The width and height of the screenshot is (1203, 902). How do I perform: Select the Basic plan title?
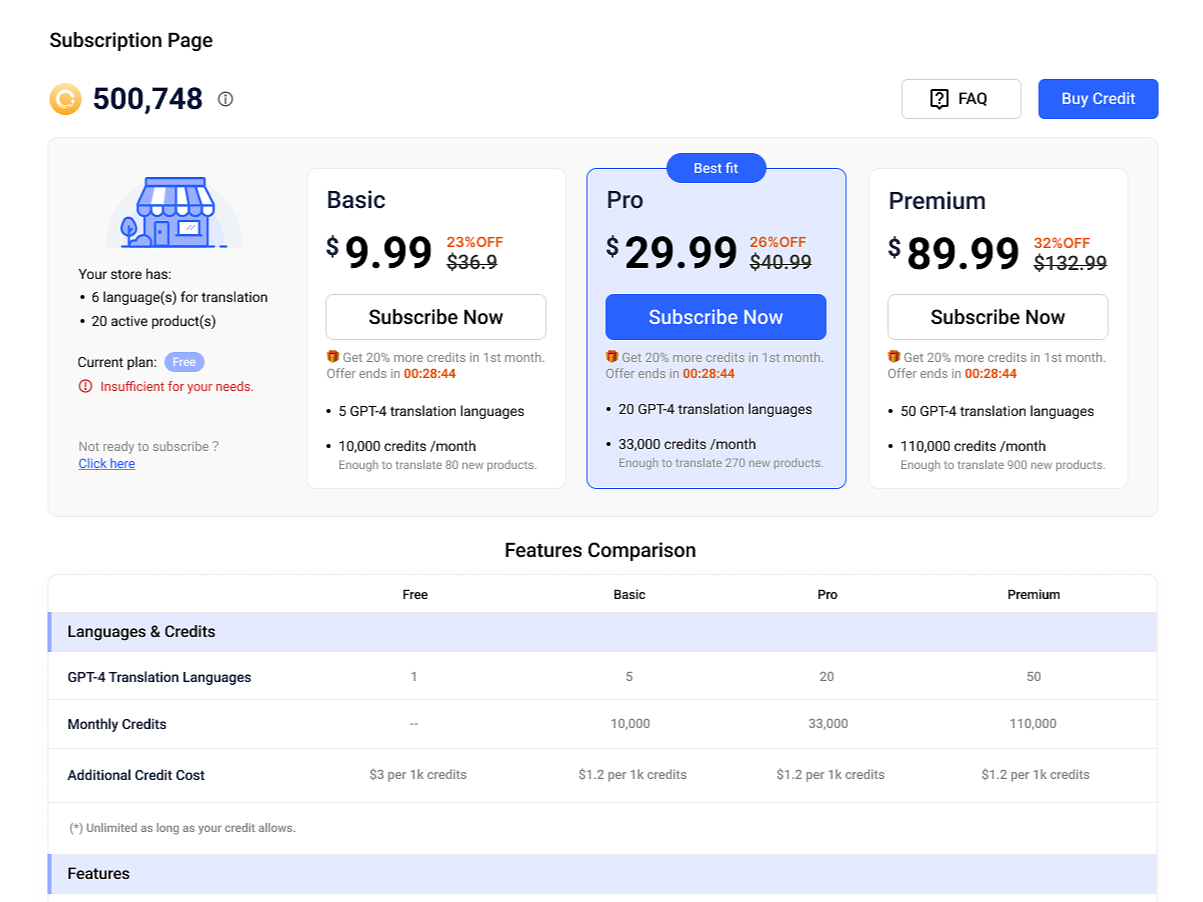pyautogui.click(x=356, y=200)
